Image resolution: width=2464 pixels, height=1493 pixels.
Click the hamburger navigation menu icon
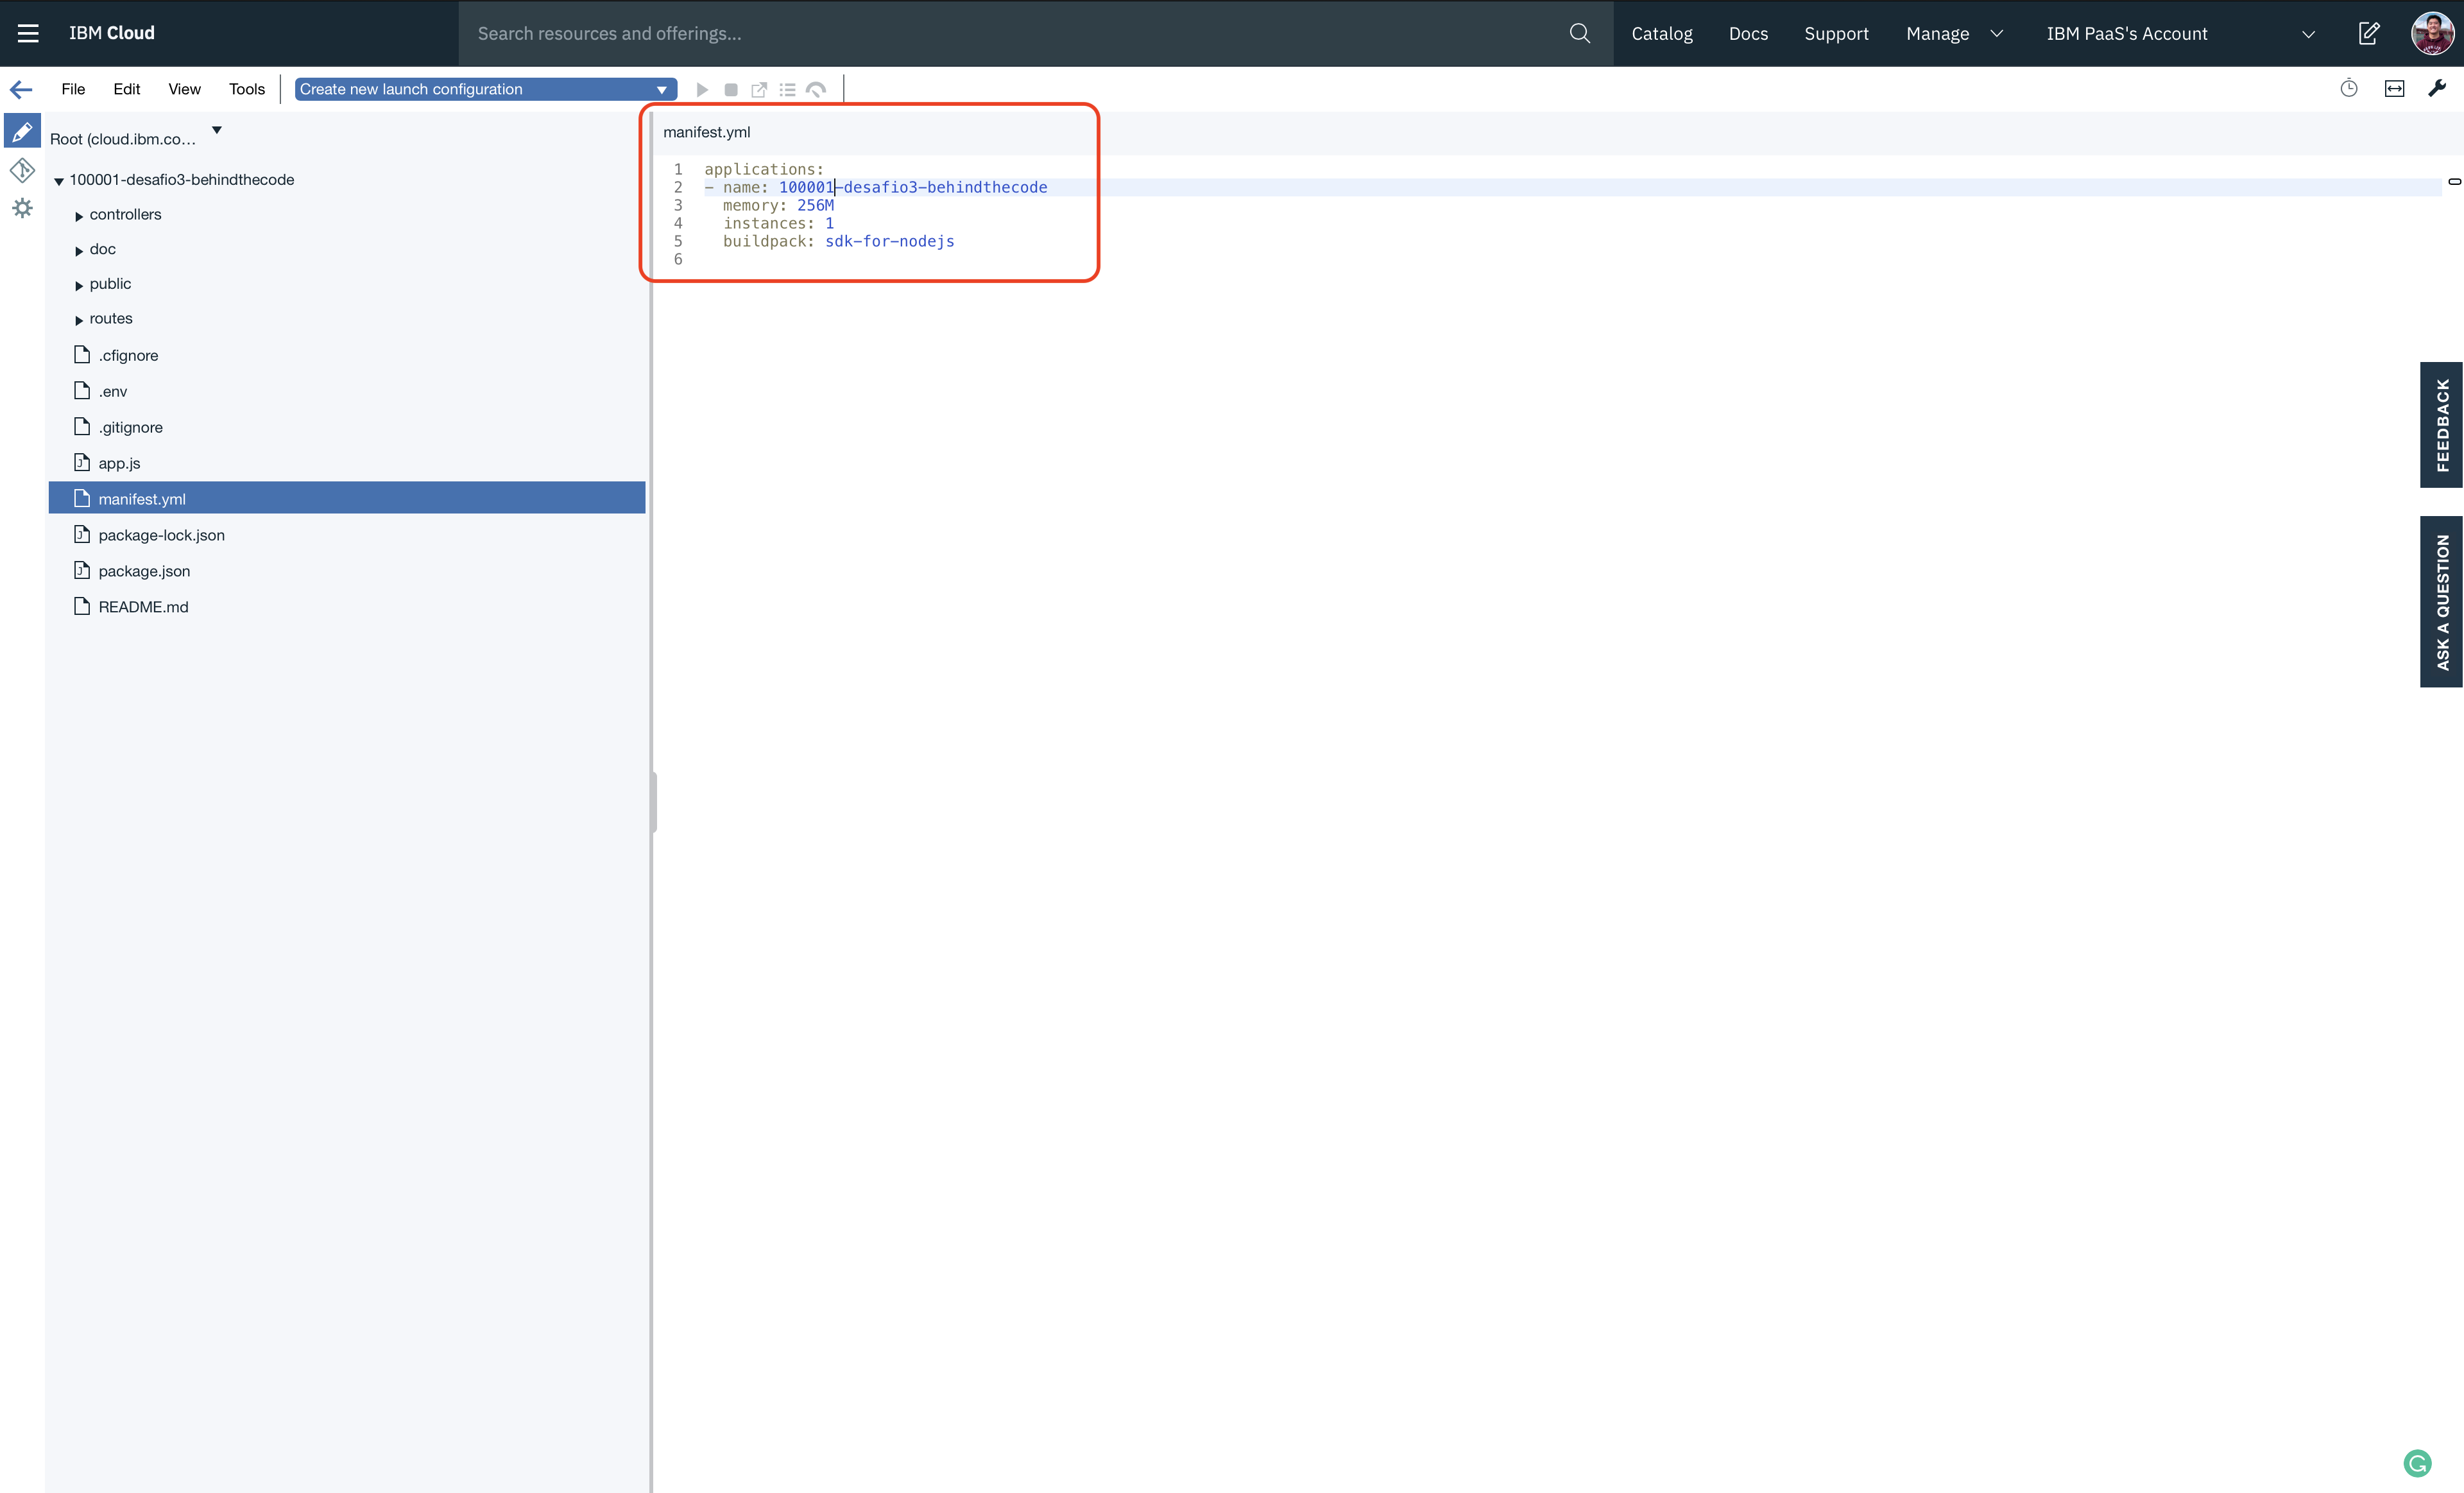point(28,33)
